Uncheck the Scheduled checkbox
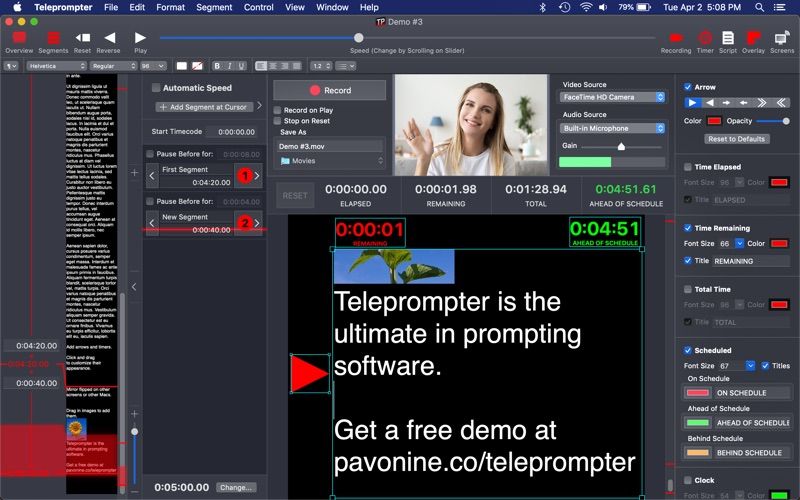The image size is (800, 500). coord(688,351)
